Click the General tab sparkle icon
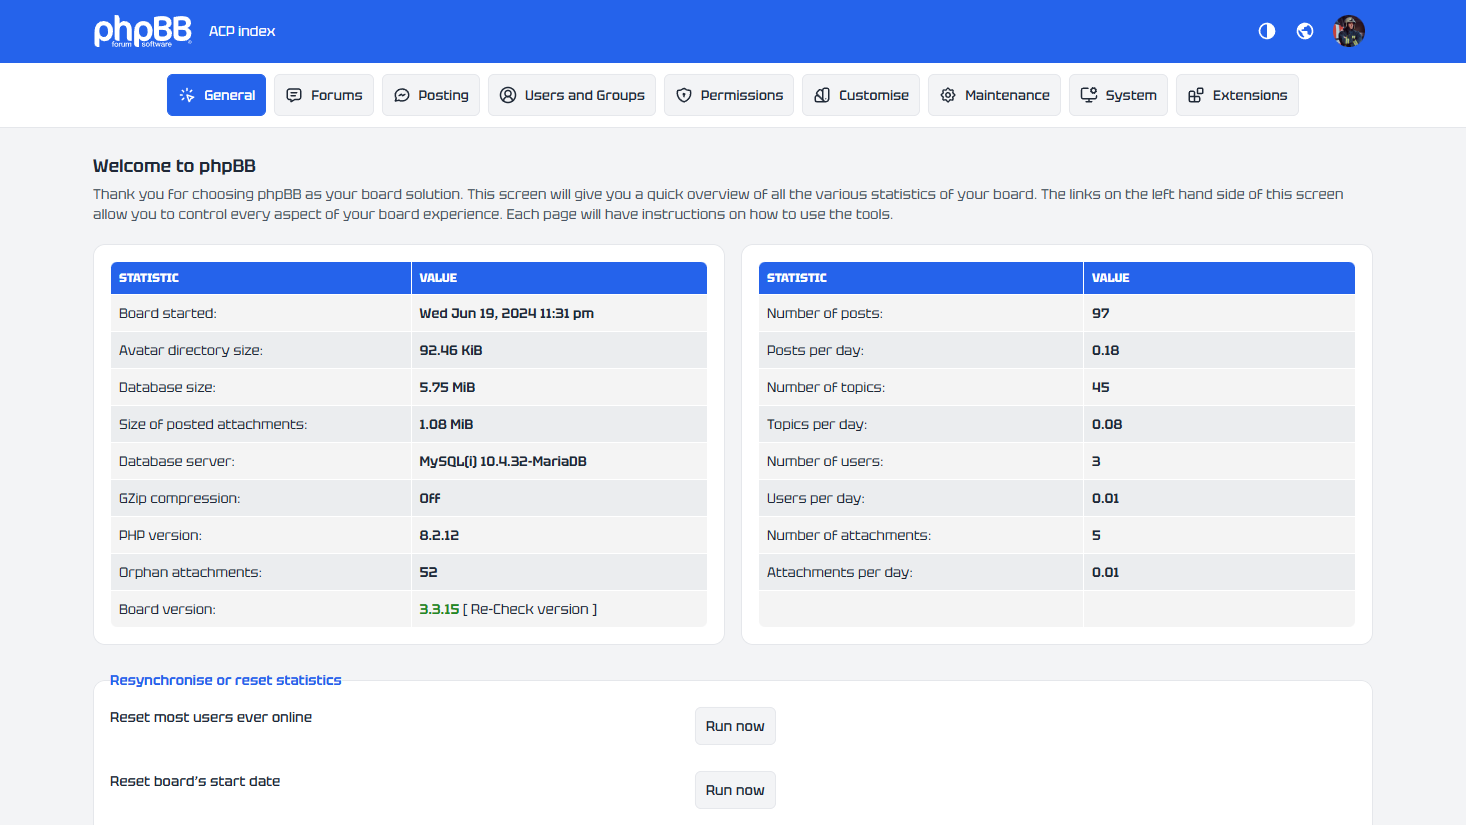Viewport: 1466px width, 825px height. 187,95
